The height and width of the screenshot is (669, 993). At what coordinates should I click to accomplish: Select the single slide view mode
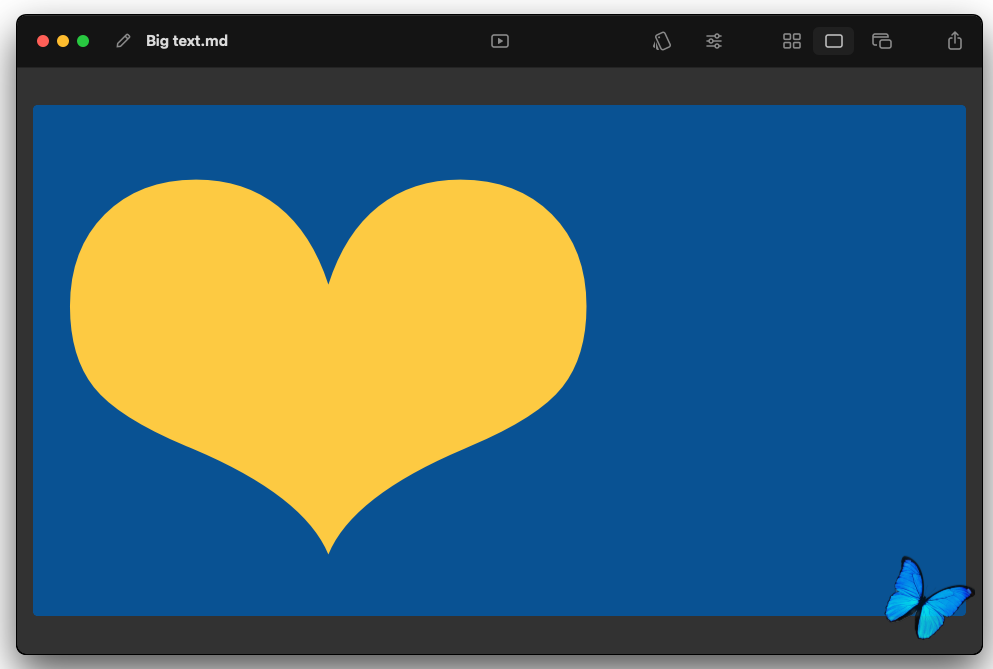point(834,41)
